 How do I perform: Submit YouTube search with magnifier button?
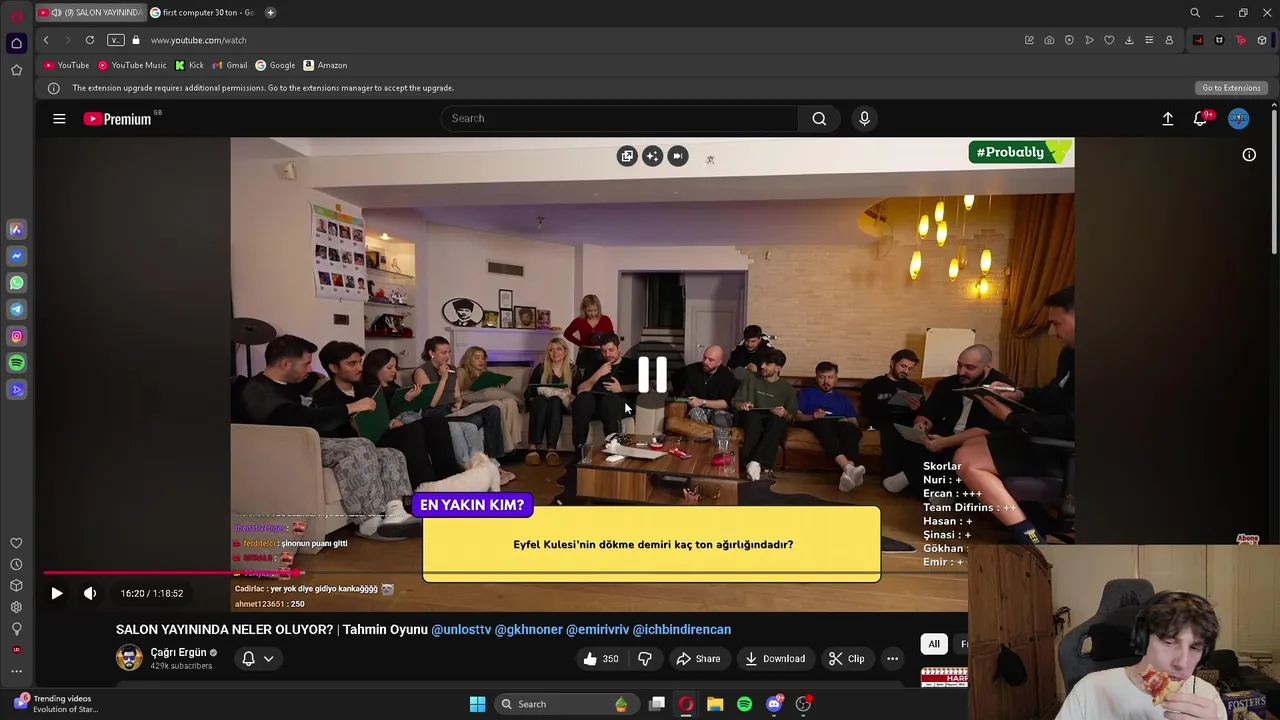coord(819,118)
